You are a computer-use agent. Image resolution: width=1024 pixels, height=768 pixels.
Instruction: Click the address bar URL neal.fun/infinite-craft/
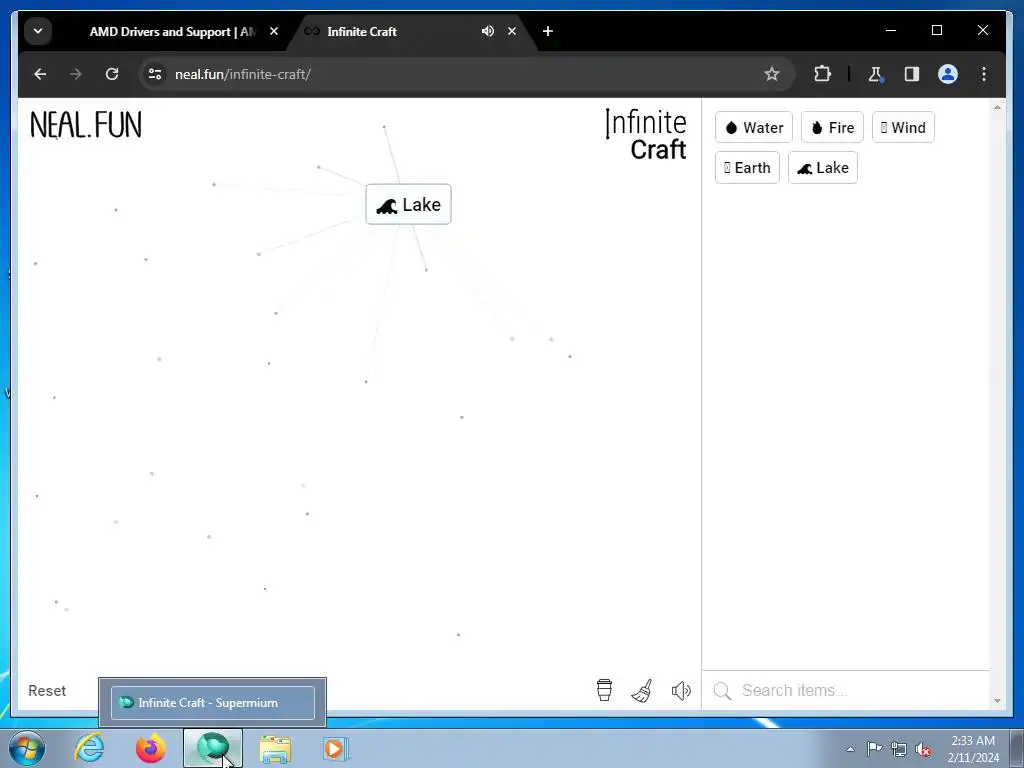[x=242, y=74]
